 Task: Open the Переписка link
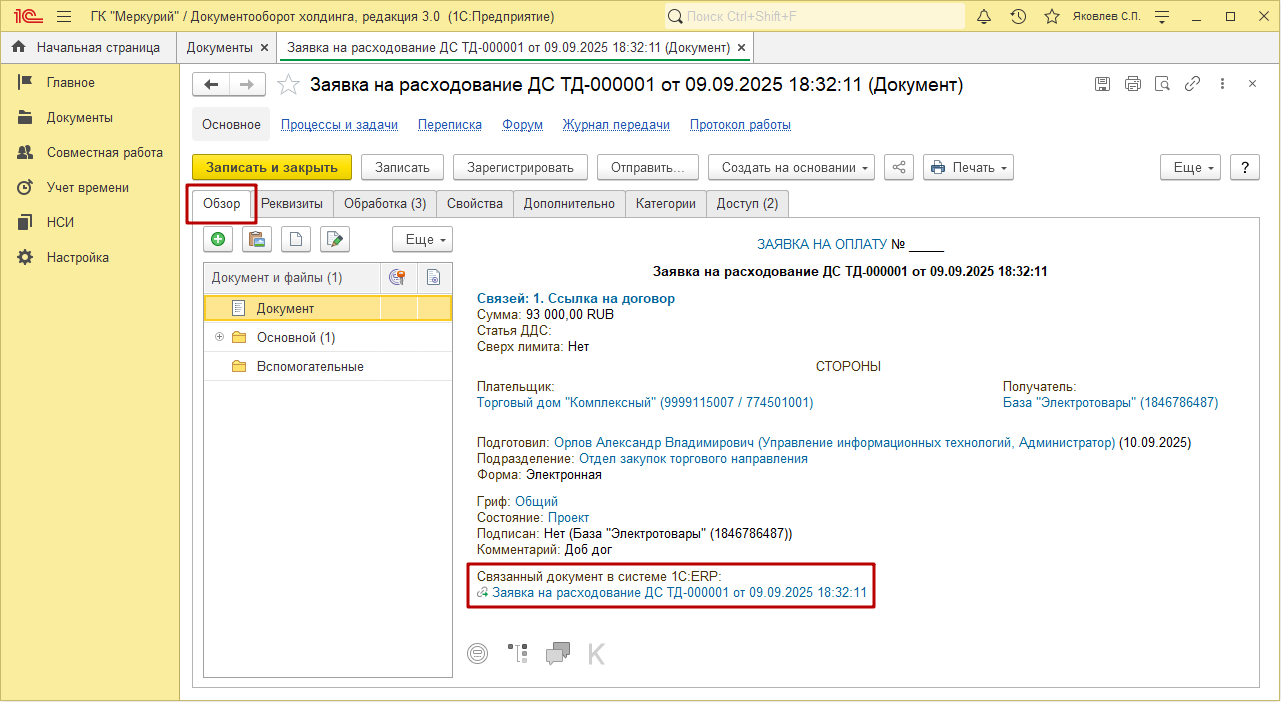click(x=450, y=125)
